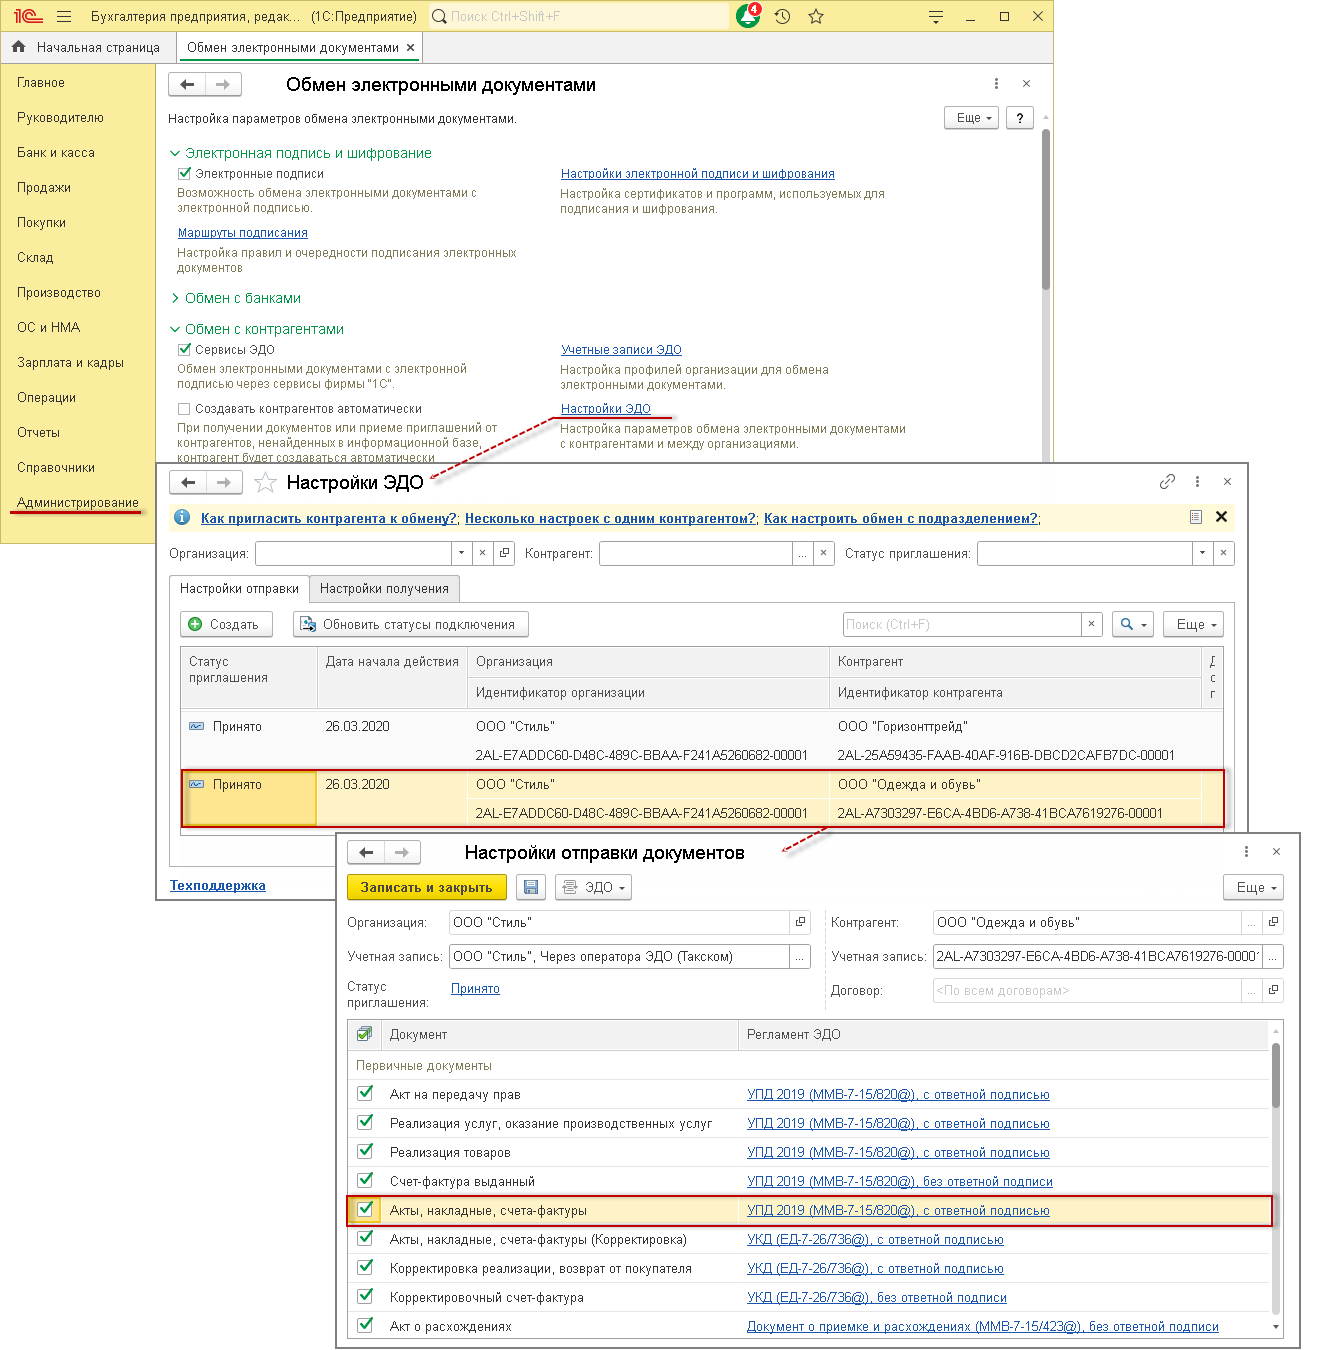Clear the Статус приглашения filter
This screenshot has height=1350, width=1318.
click(x=1223, y=553)
